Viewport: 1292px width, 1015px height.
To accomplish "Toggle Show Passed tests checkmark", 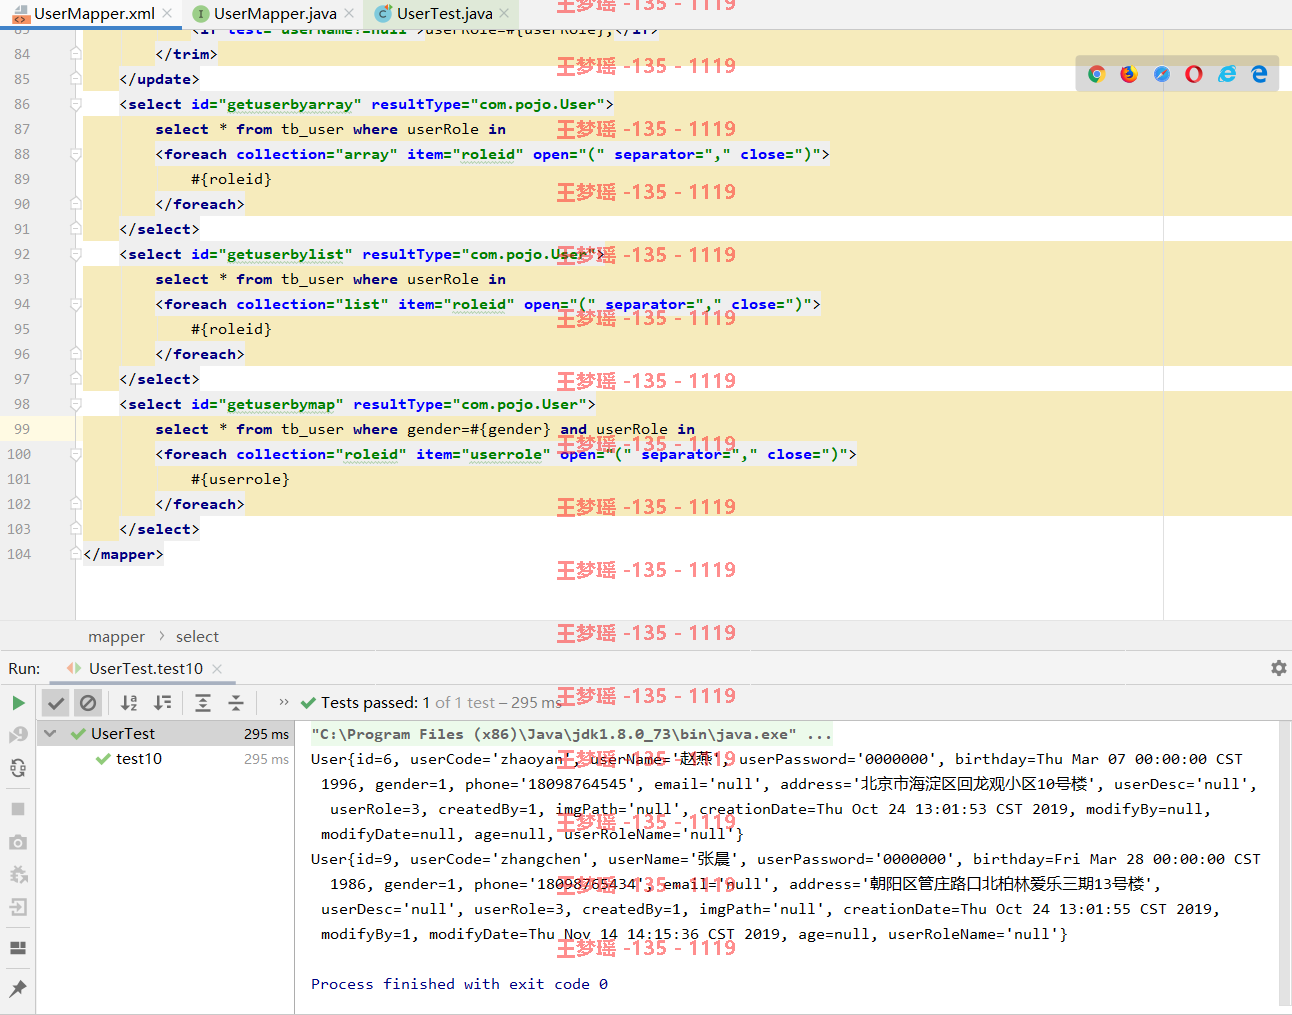I will click(x=56, y=703).
